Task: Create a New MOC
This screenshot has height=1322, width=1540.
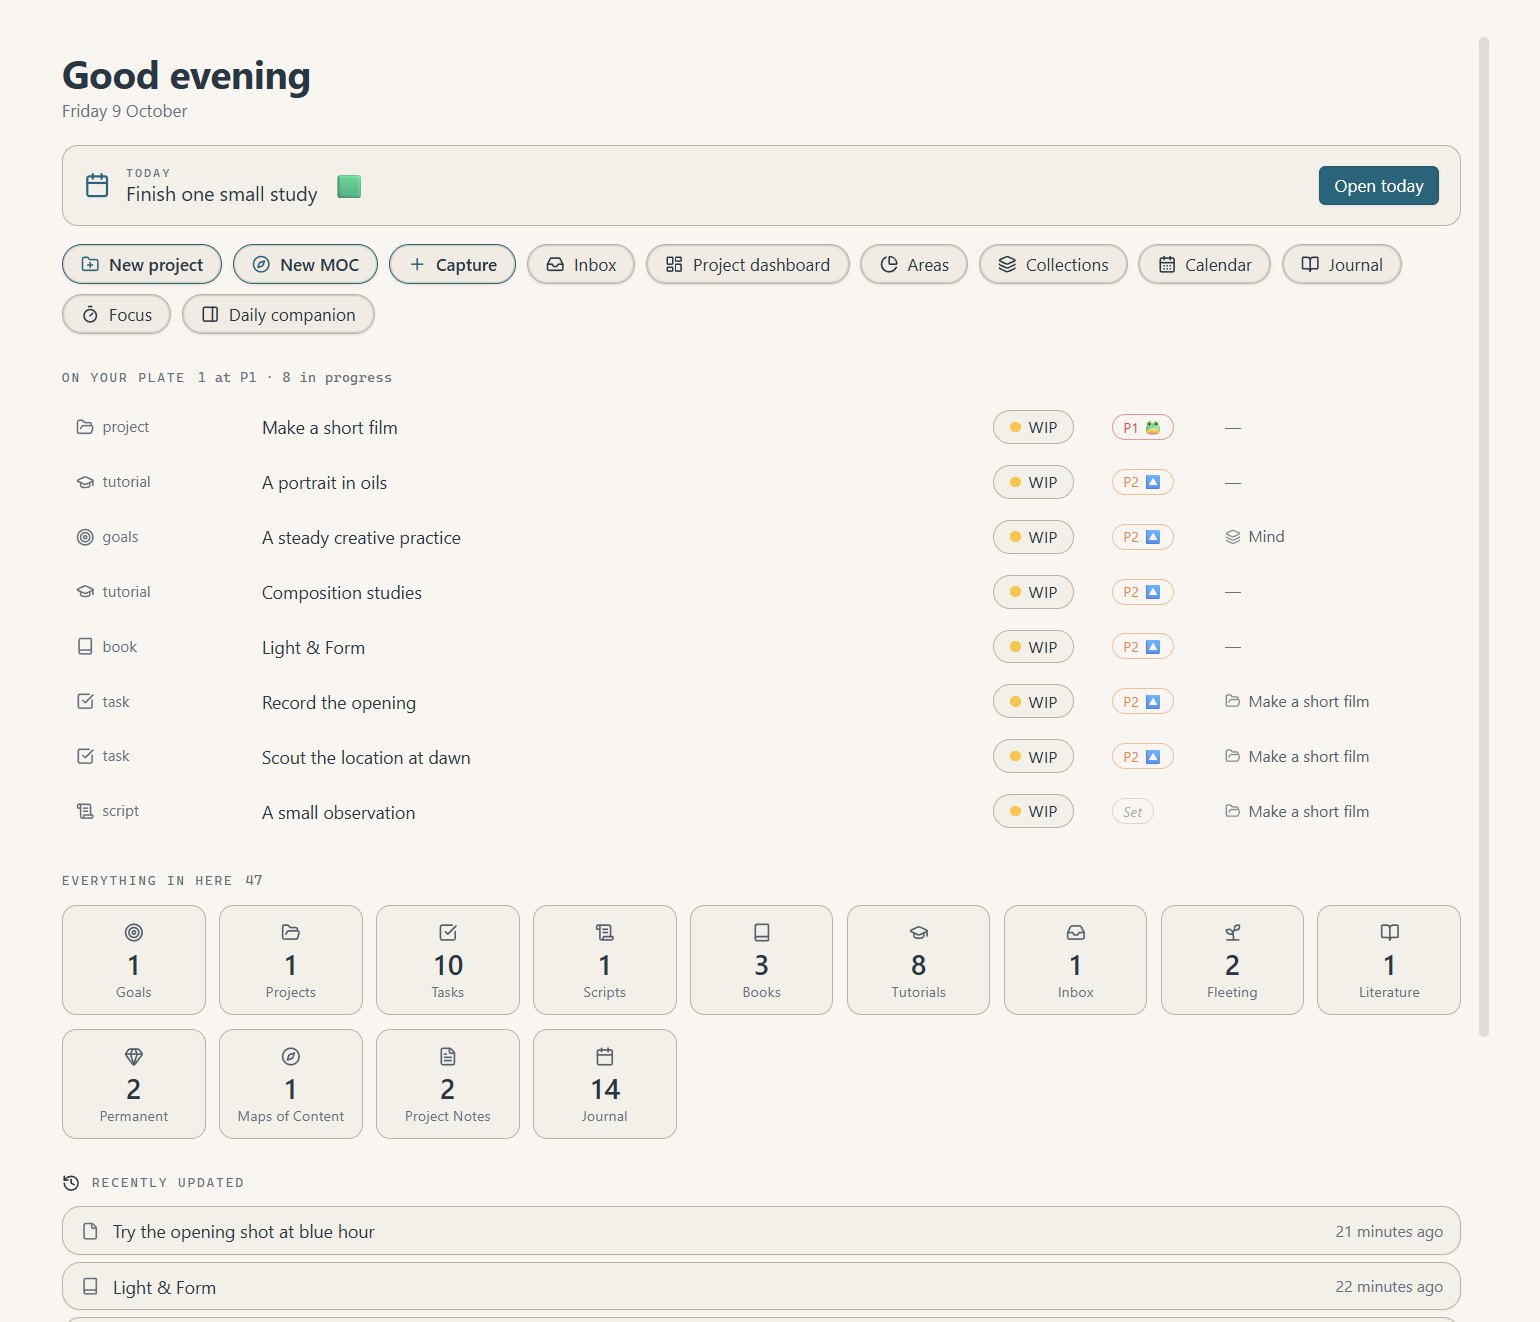Action: click(x=306, y=264)
